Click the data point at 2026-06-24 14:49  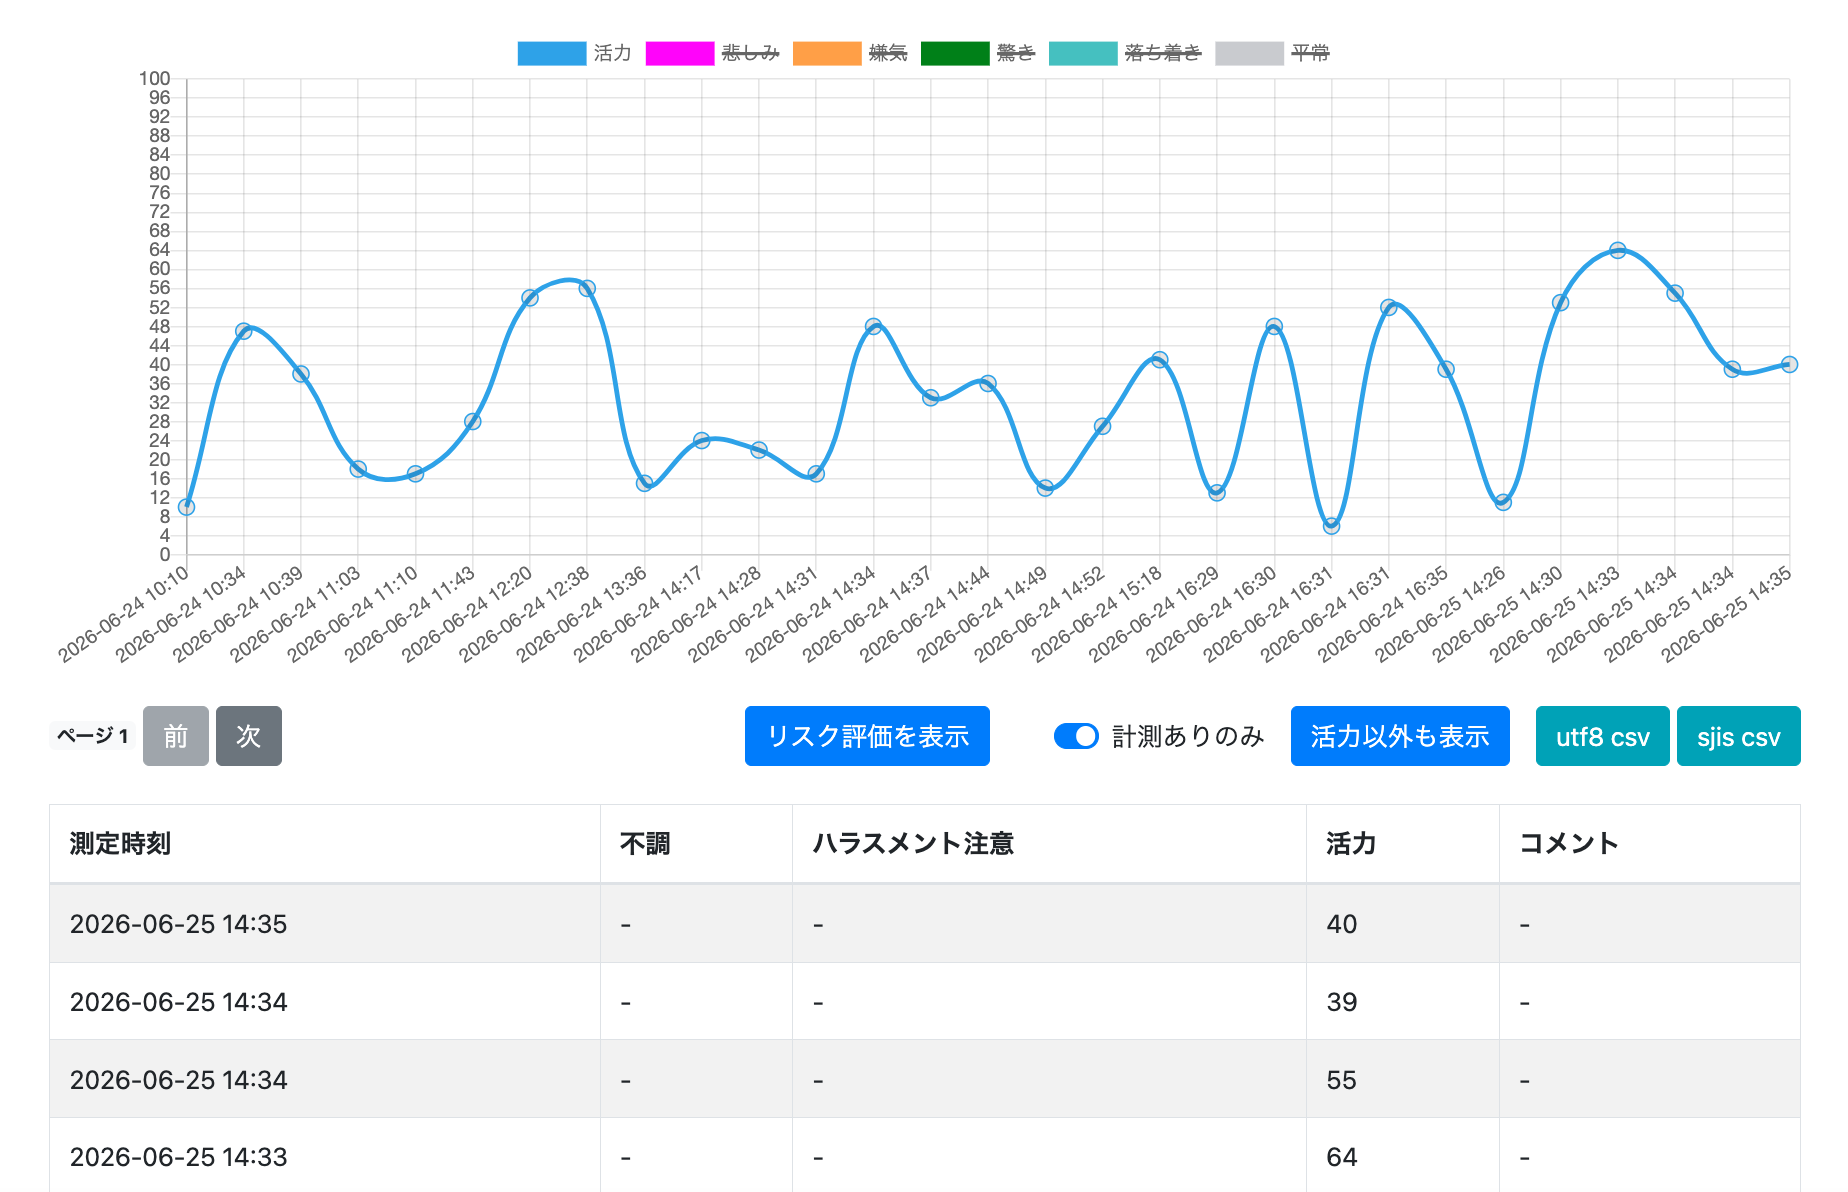point(1045,488)
